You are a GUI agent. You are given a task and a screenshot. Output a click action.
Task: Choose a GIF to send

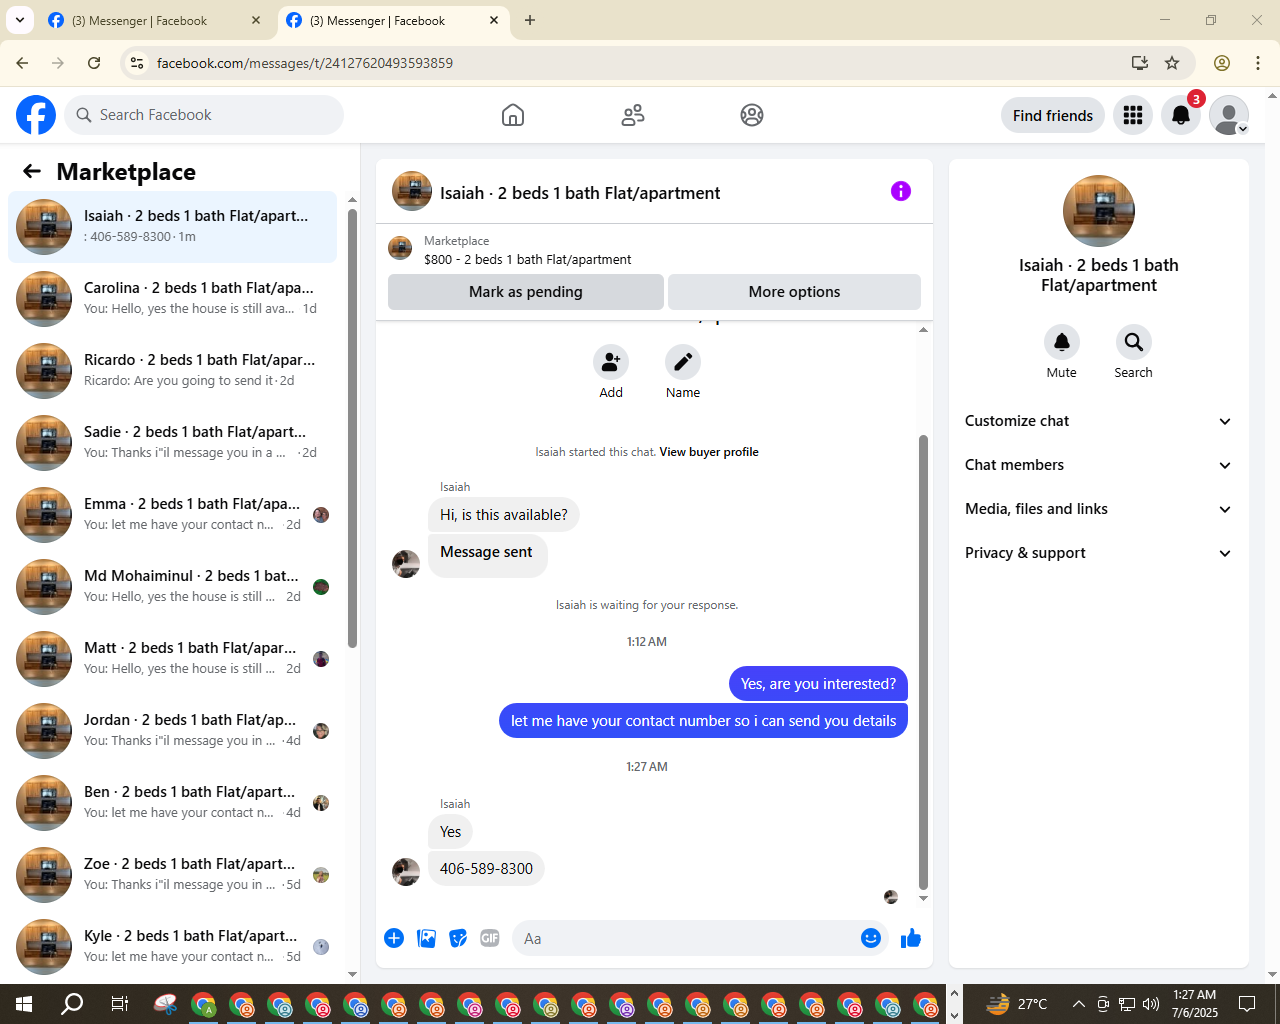pos(490,938)
